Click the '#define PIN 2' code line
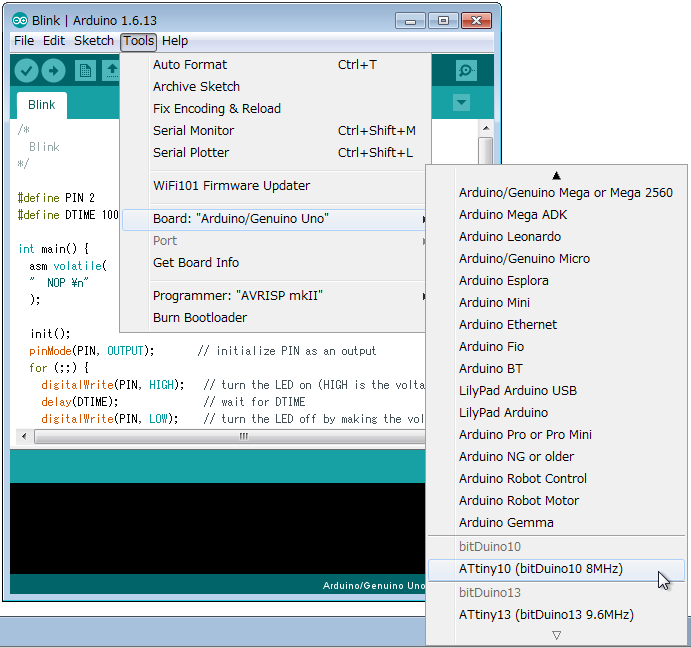691x648 pixels. pyautogui.click(x=56, y=198)
